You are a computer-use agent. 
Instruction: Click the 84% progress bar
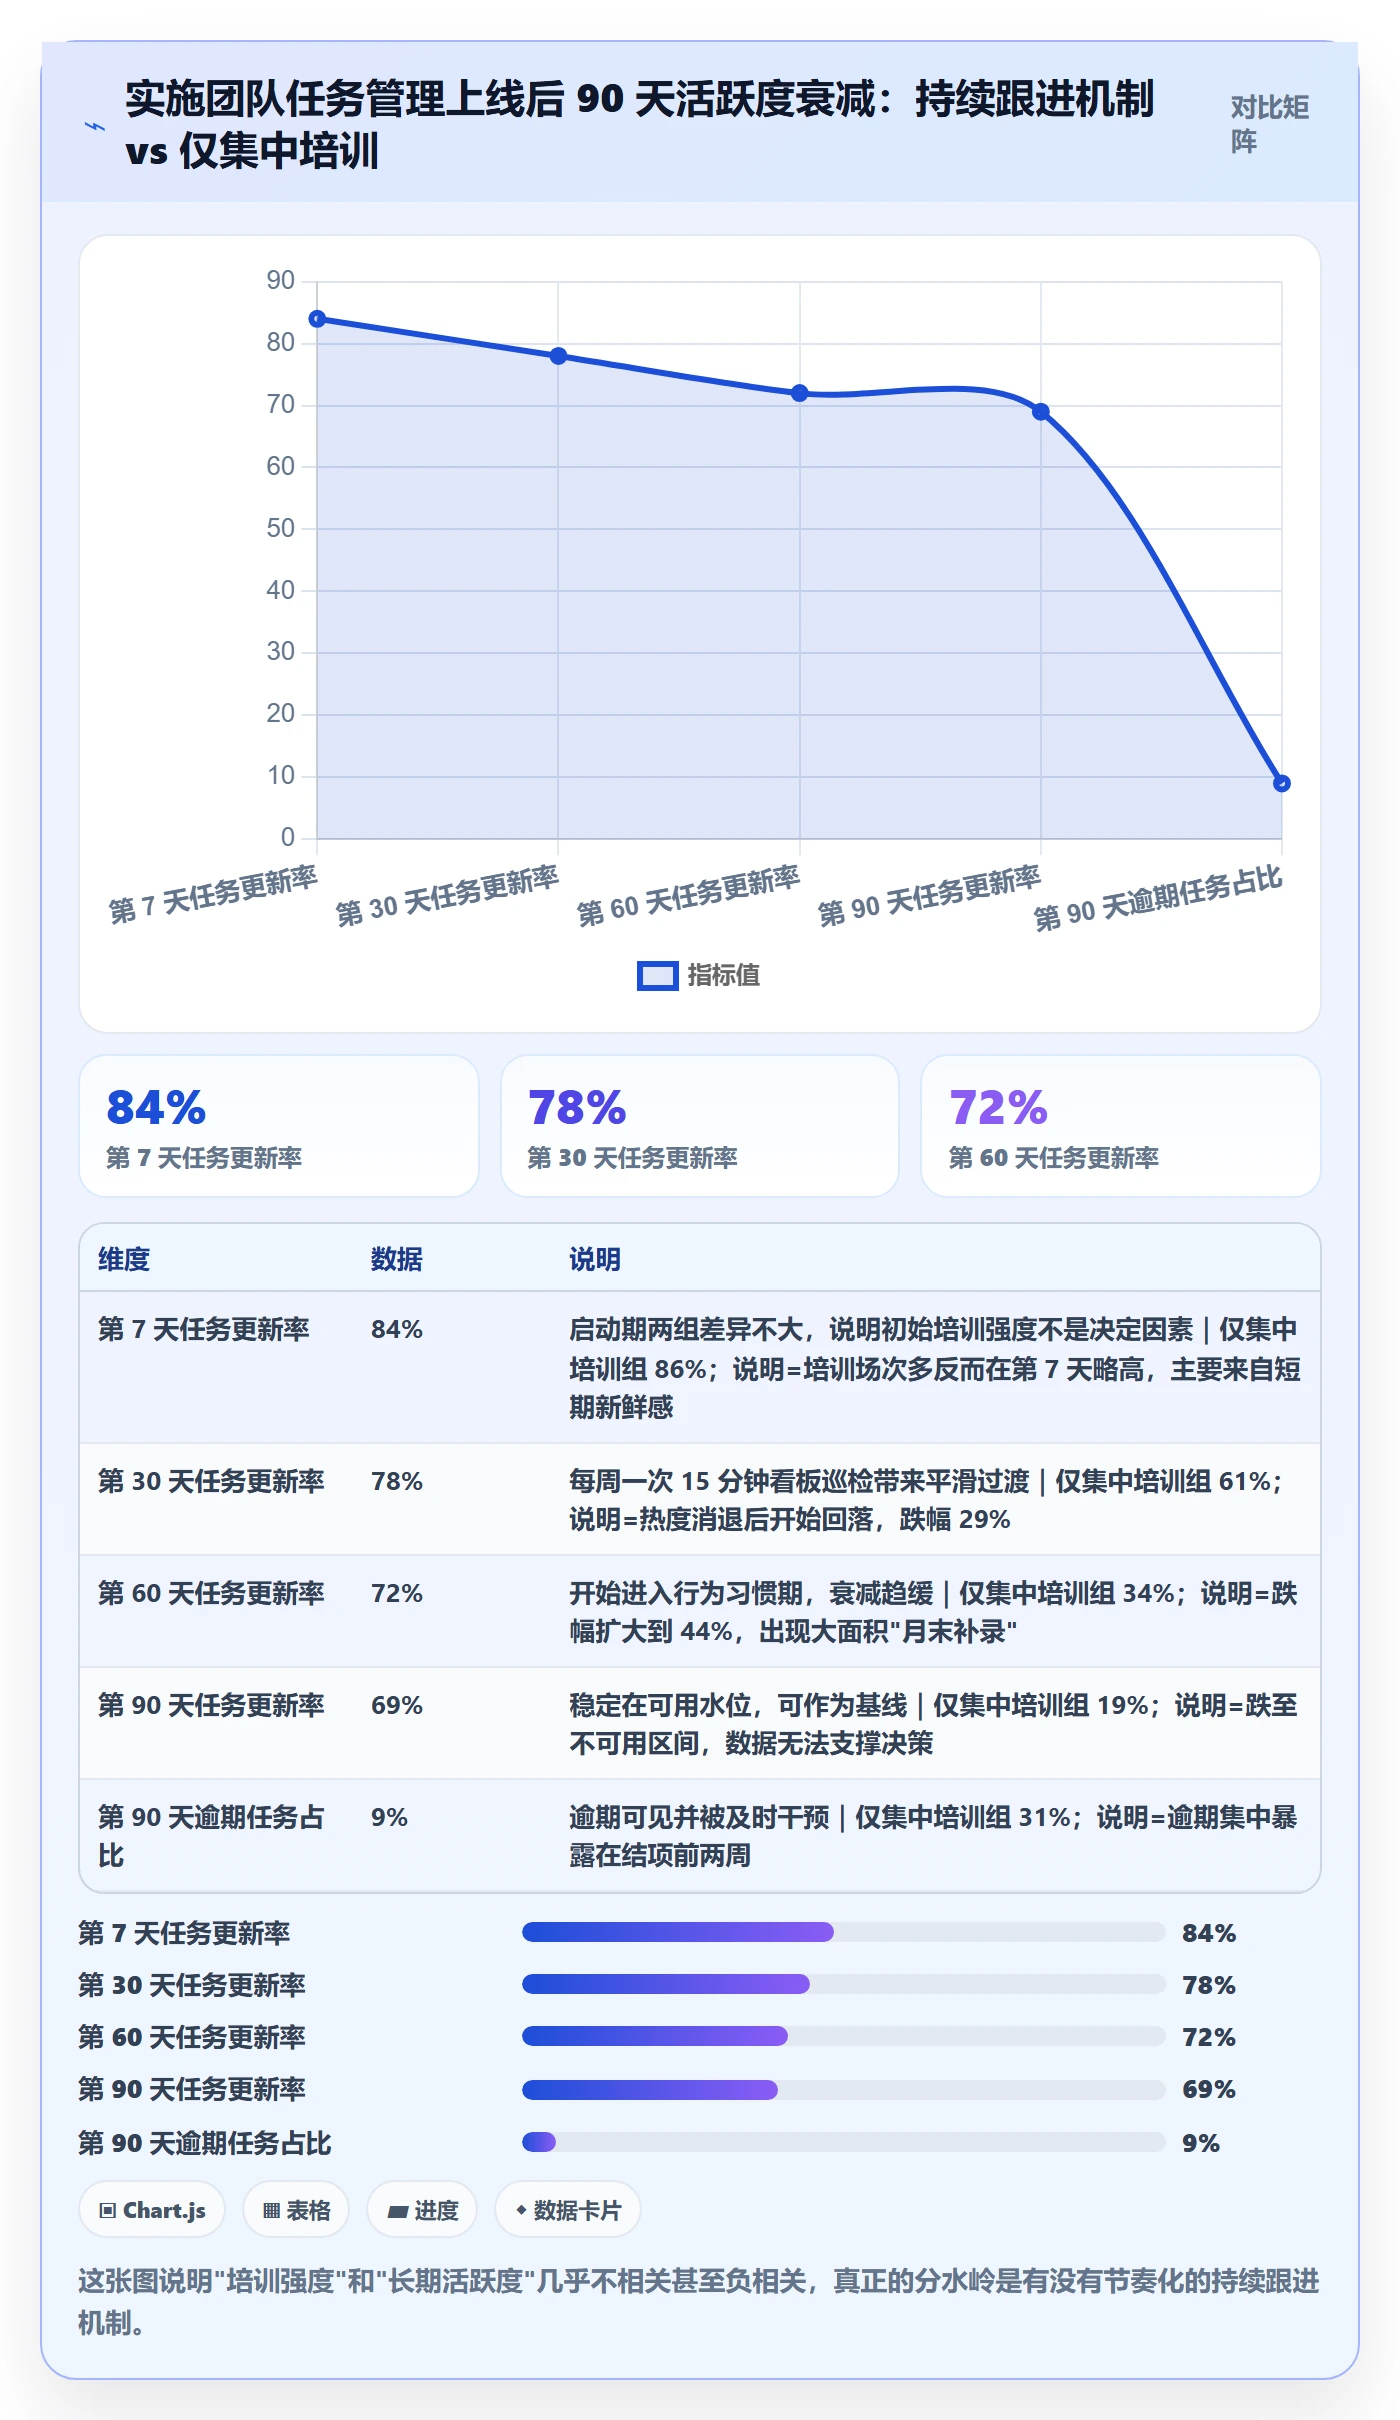[843, 1932]
